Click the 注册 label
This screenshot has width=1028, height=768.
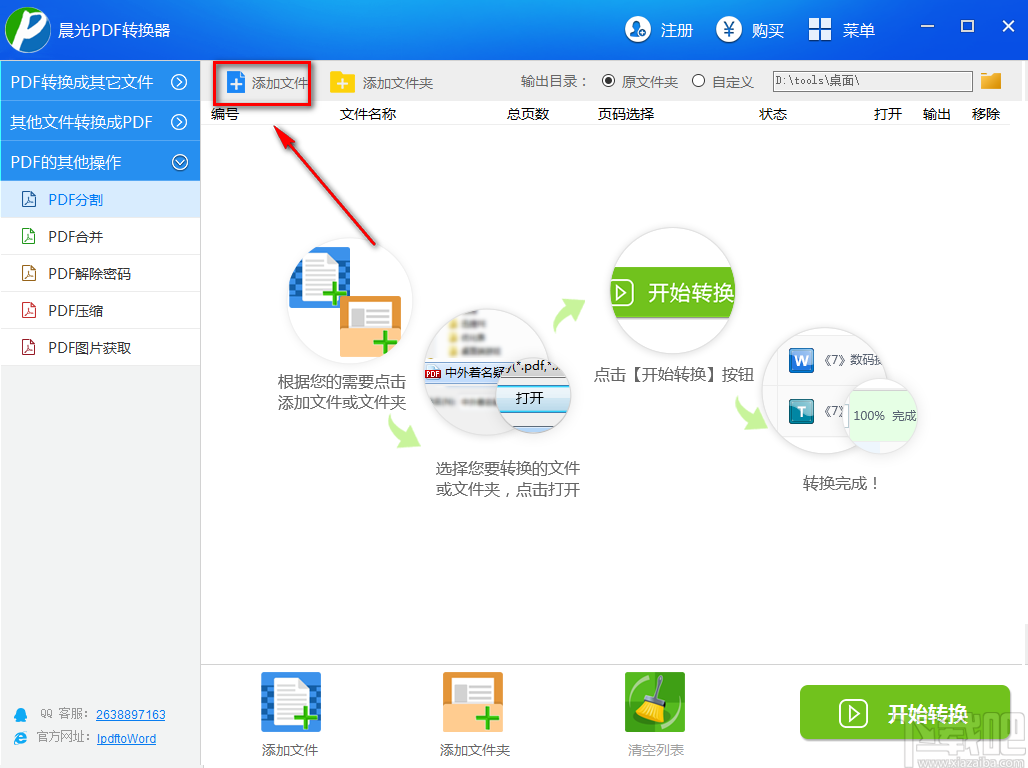(677, 30)
